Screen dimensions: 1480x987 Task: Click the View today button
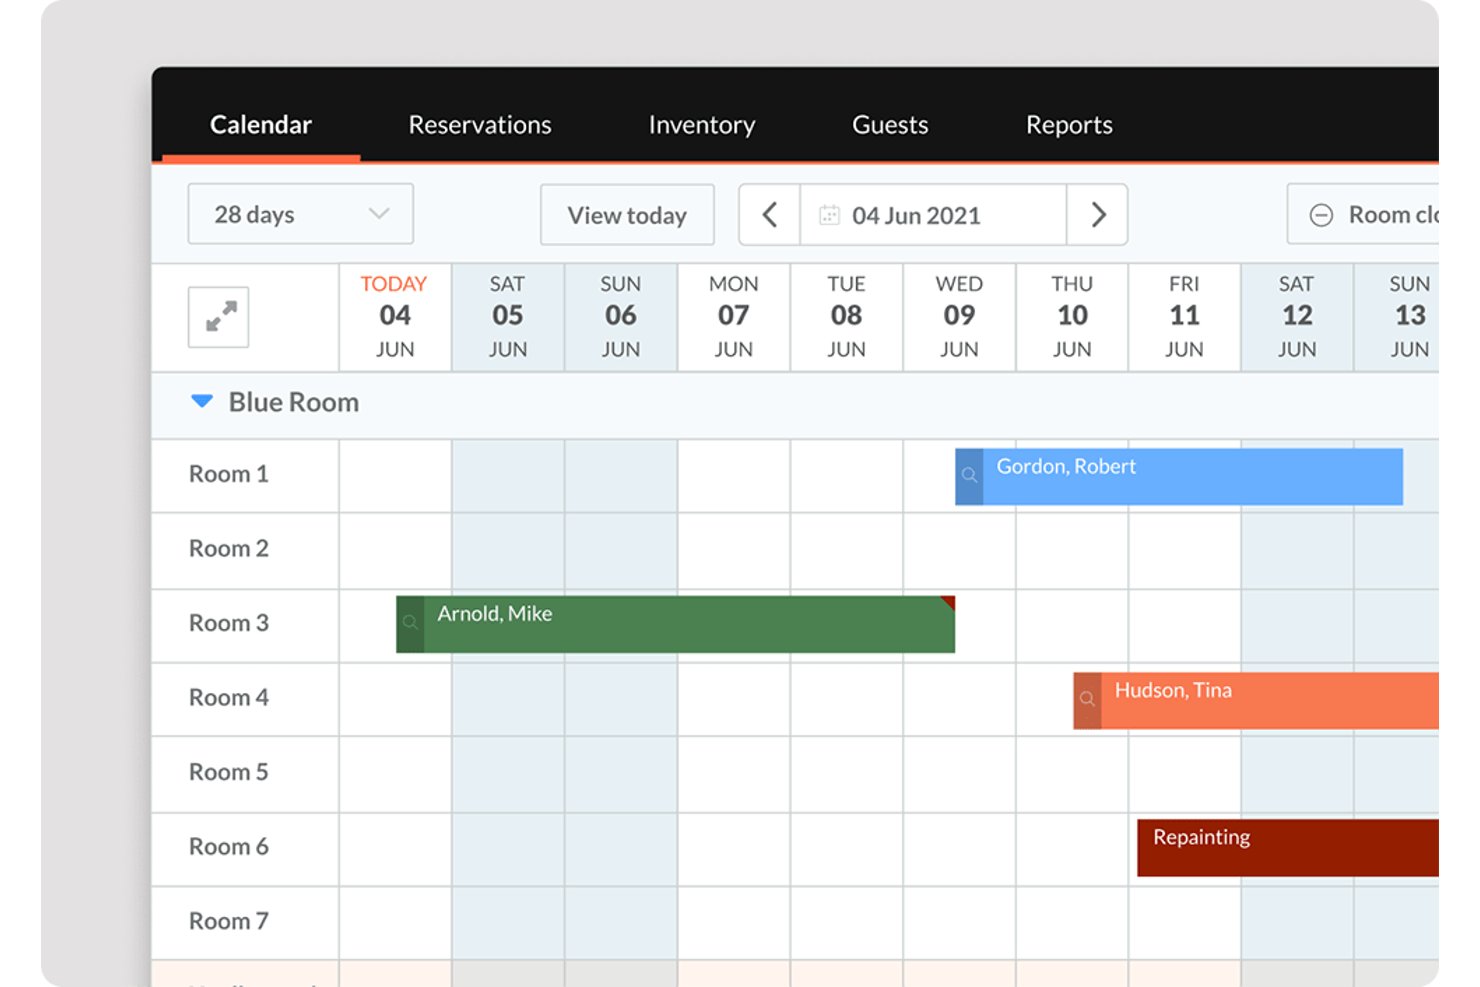click(627, 215)
